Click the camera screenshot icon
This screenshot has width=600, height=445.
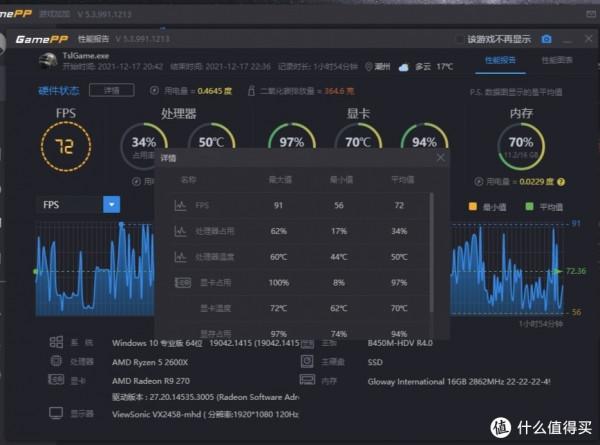546,39
